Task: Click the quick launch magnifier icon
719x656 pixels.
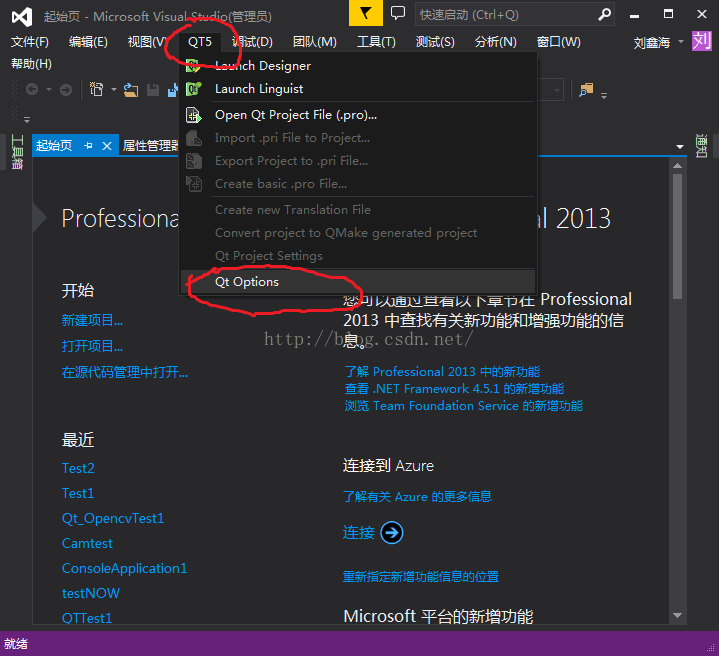Action: tap(604, 15)
